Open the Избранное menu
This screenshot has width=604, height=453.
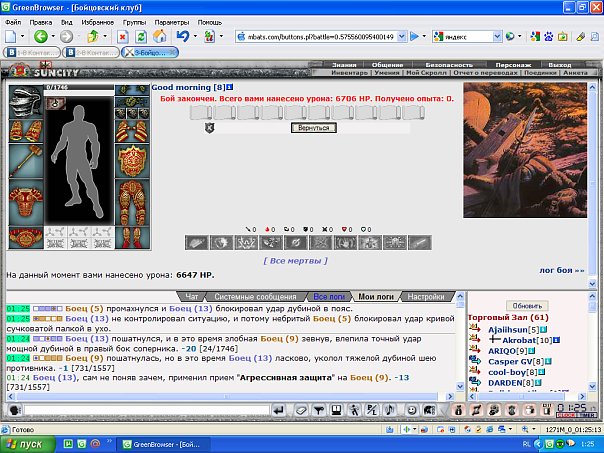pos(97,22)
